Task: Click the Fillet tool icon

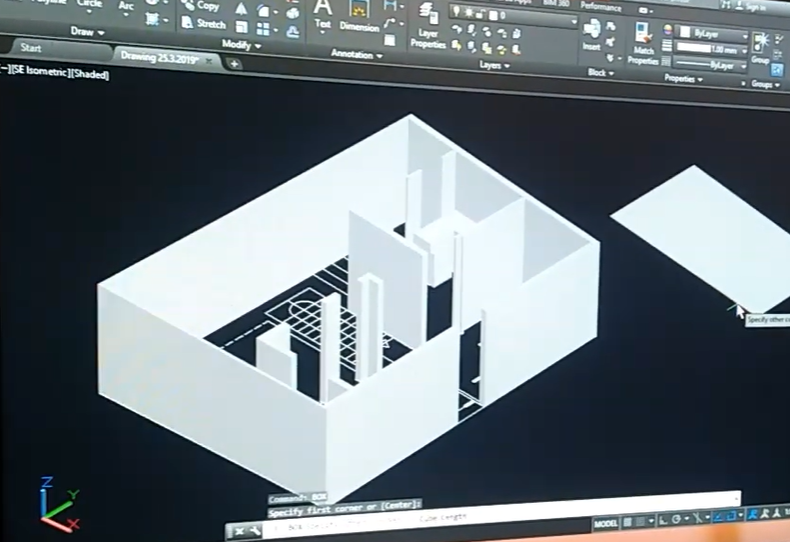Action: (x=263, y=11)
